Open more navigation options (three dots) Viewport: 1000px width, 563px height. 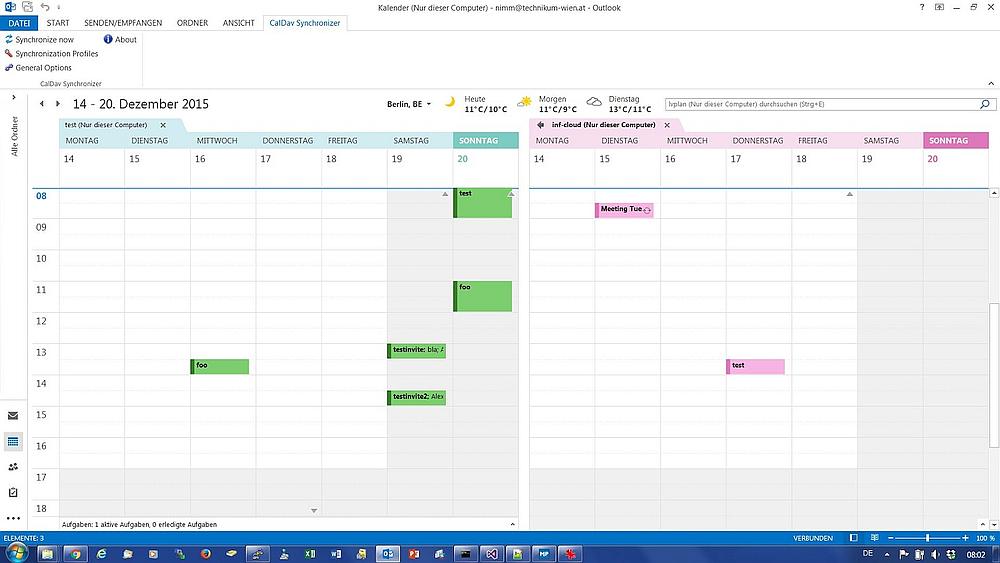[13, 518]
